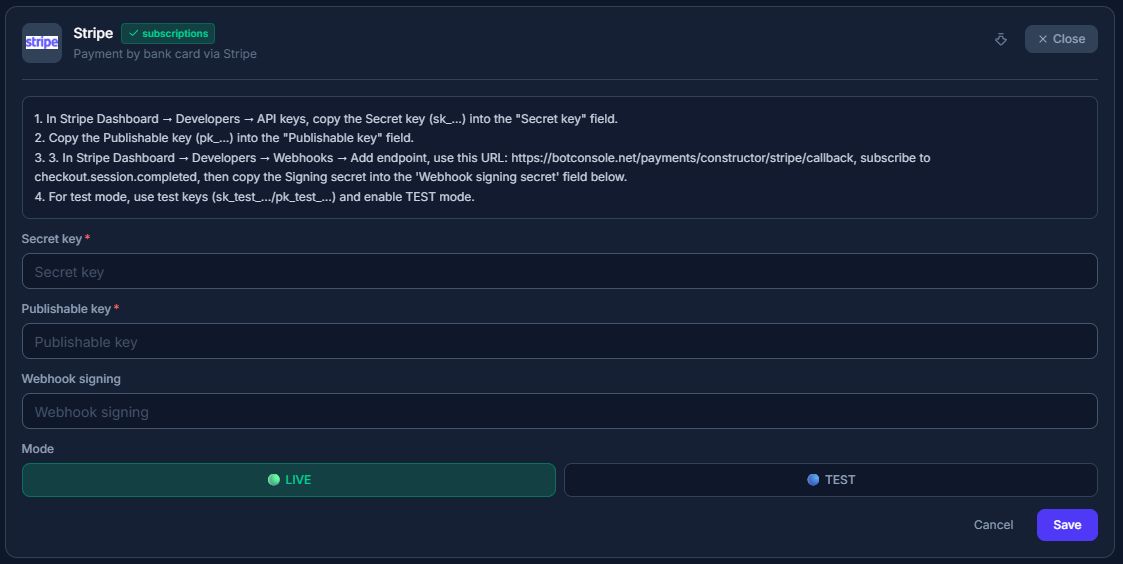Select LIVE mode
Screen dimensions: 1123x564
(289, 480)
